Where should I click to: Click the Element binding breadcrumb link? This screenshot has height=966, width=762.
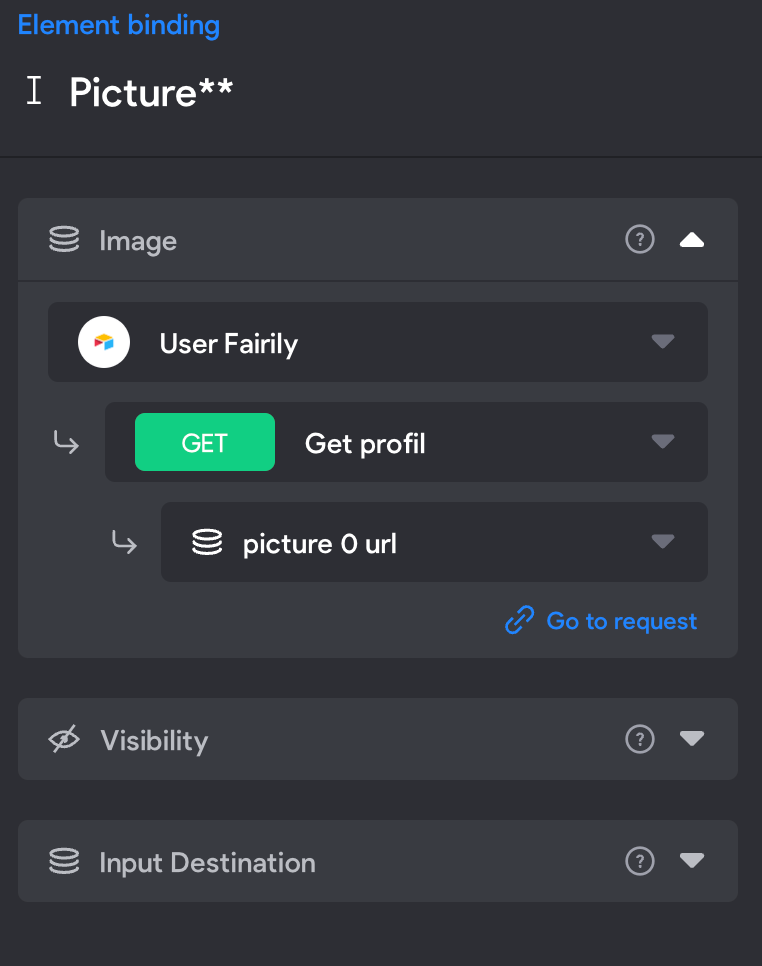[118, 25]
